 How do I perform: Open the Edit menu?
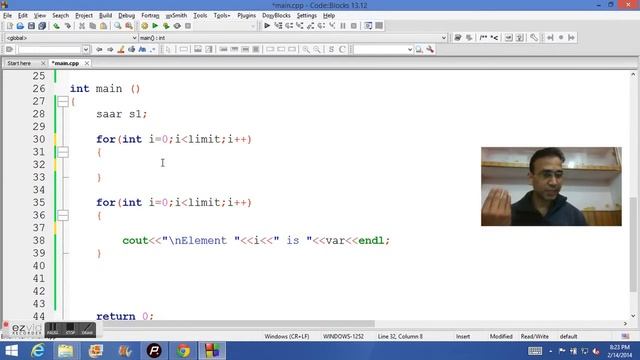pyautogui.click(x=23, y=16)
